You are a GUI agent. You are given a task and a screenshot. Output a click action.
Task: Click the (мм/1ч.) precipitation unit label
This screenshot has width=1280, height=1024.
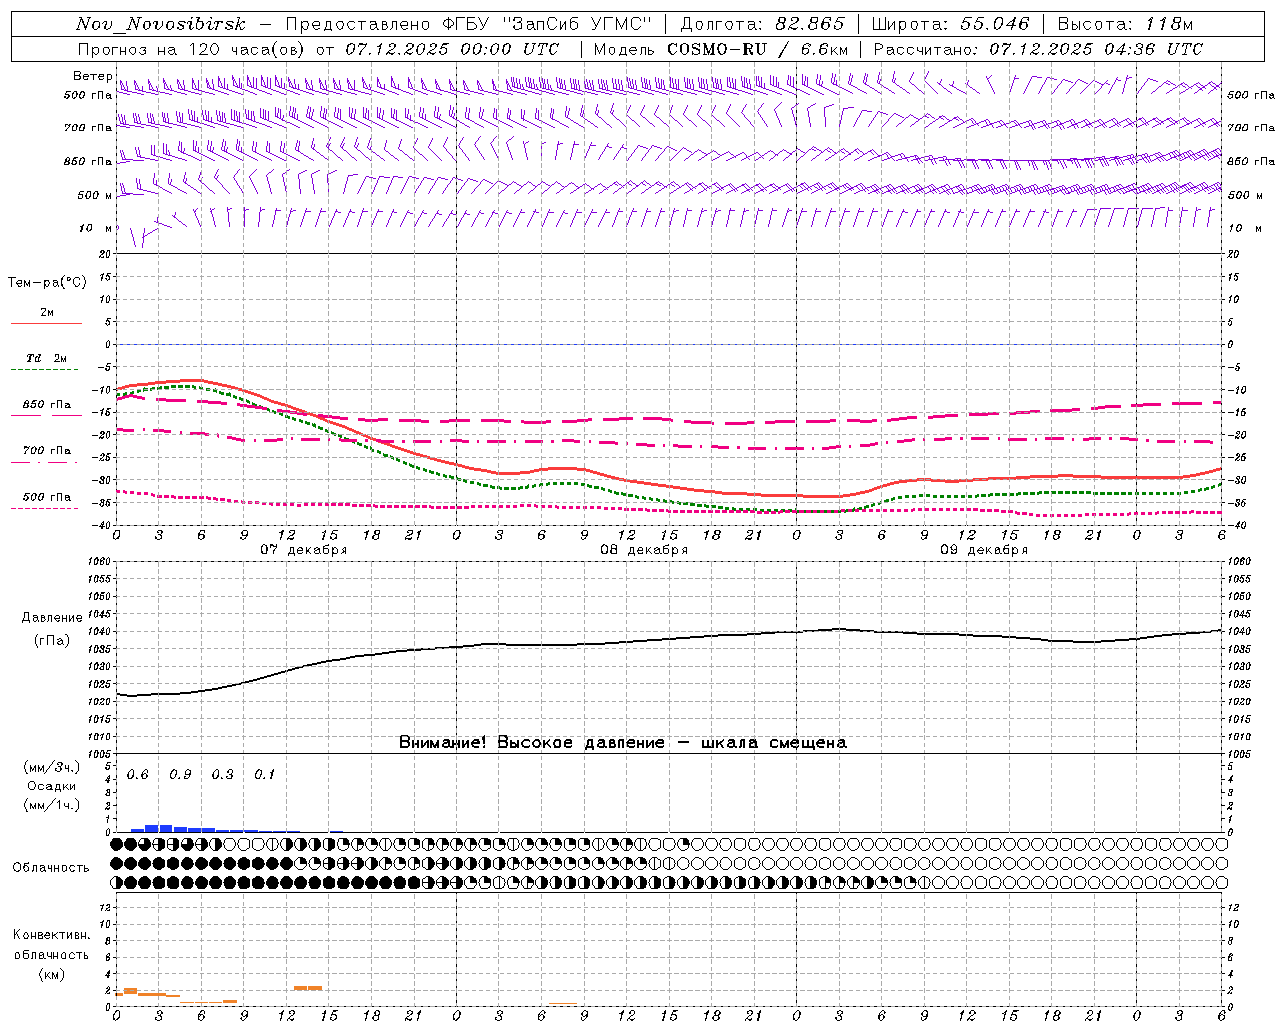coord(52,805)
